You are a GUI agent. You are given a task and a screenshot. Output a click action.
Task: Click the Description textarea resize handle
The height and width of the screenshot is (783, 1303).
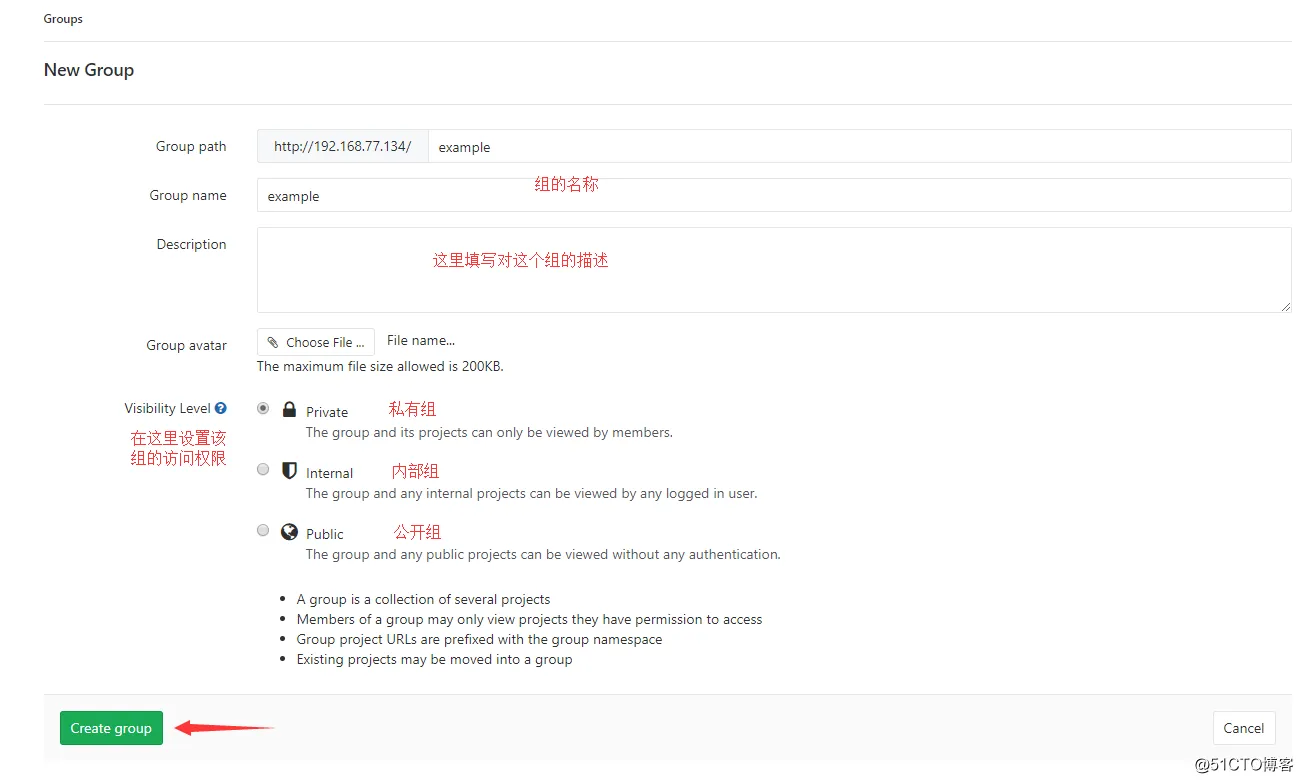click(1286, 307)
